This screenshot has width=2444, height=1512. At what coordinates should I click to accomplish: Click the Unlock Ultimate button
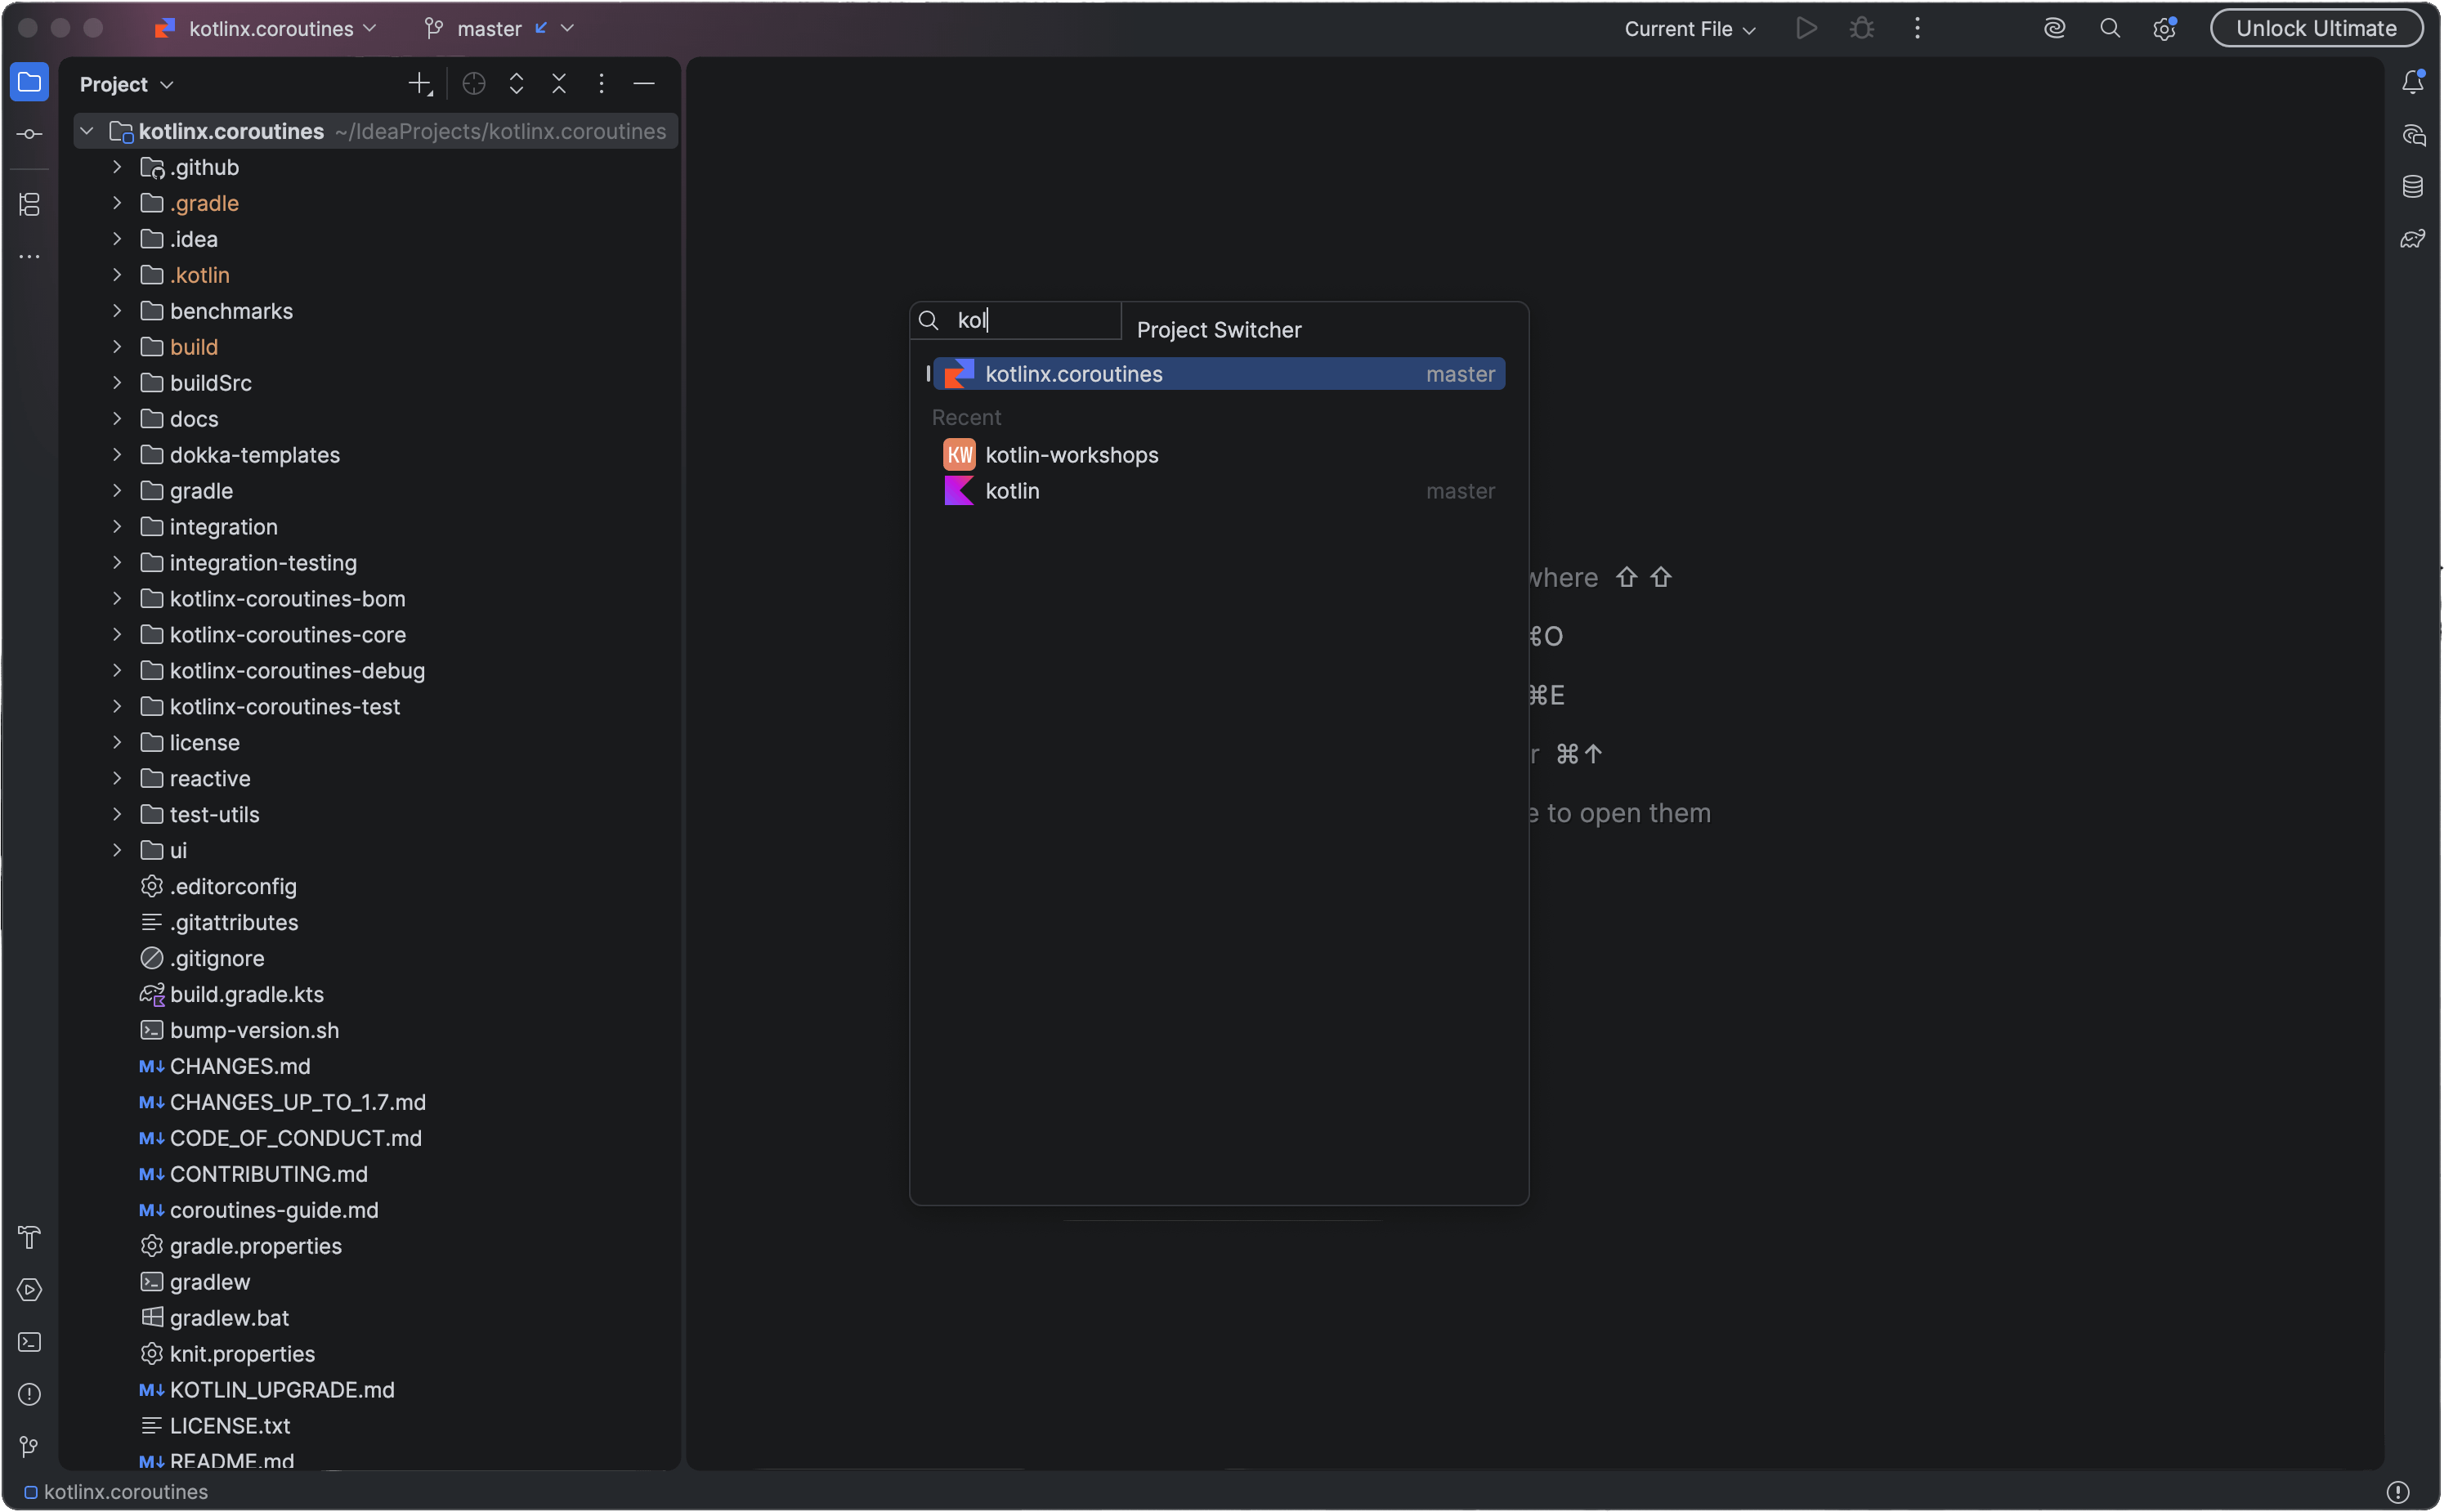(2315, 28)
